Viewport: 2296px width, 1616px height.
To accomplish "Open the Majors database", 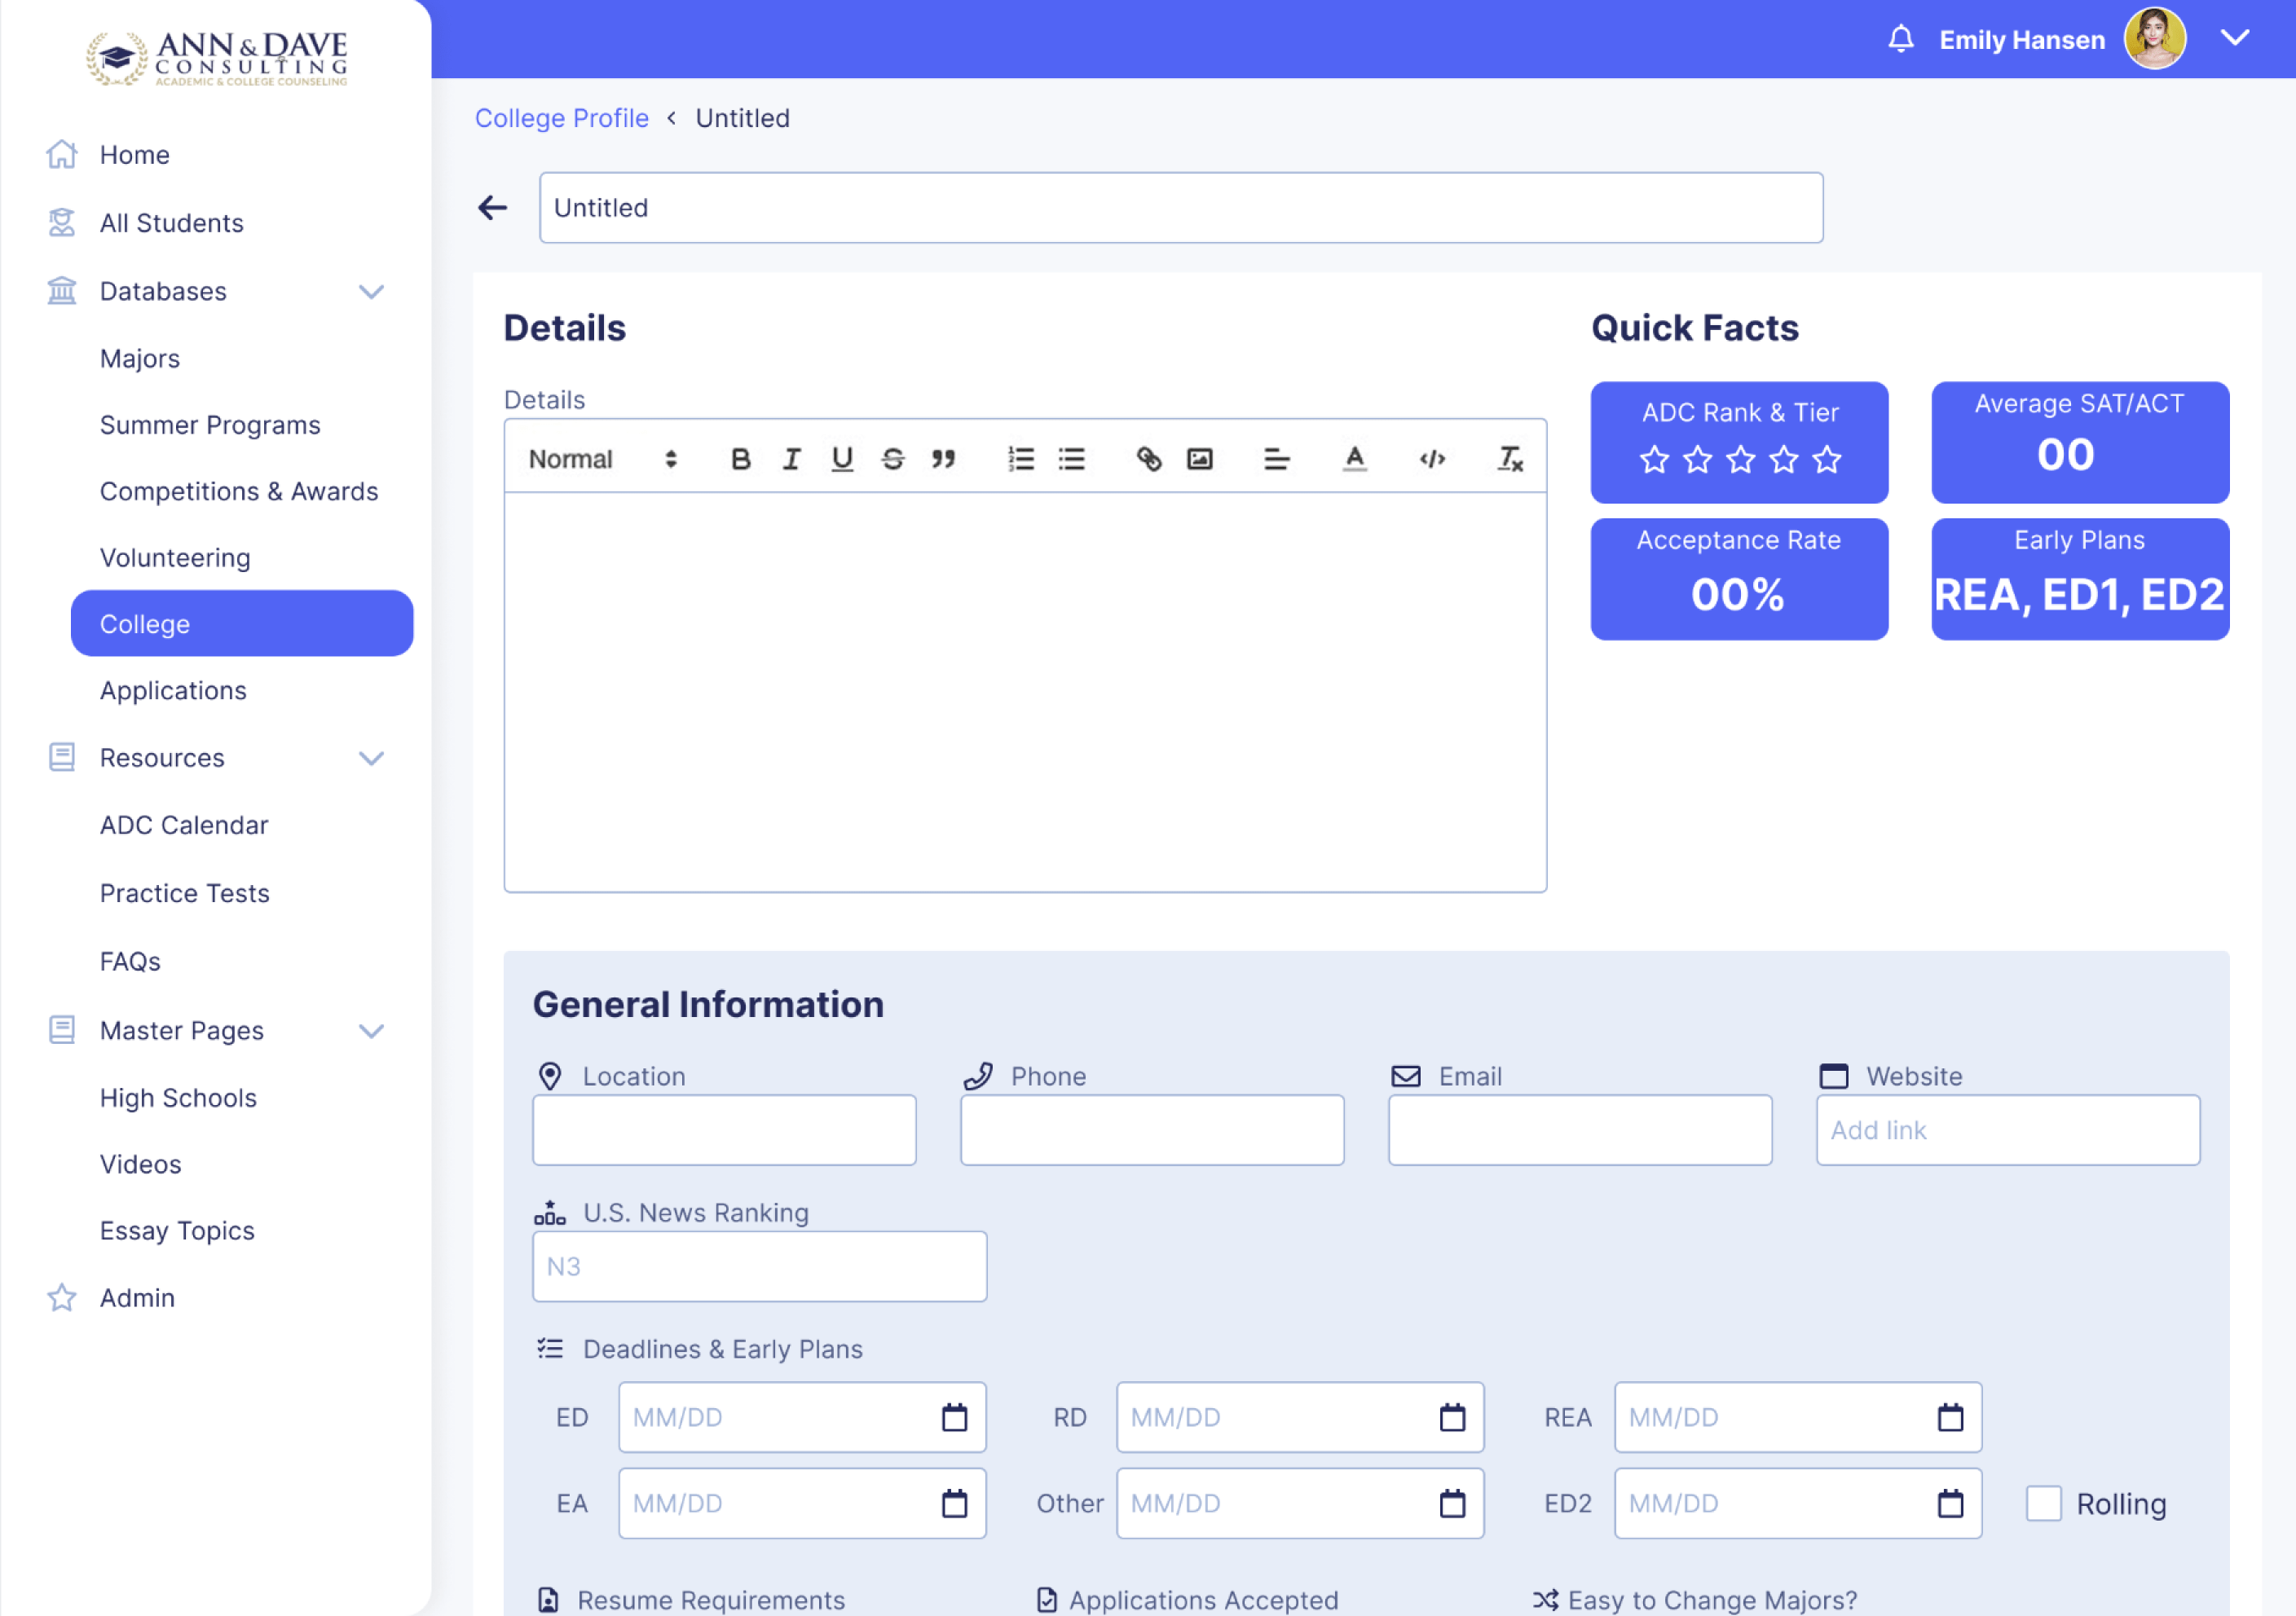I will point(140,359).
